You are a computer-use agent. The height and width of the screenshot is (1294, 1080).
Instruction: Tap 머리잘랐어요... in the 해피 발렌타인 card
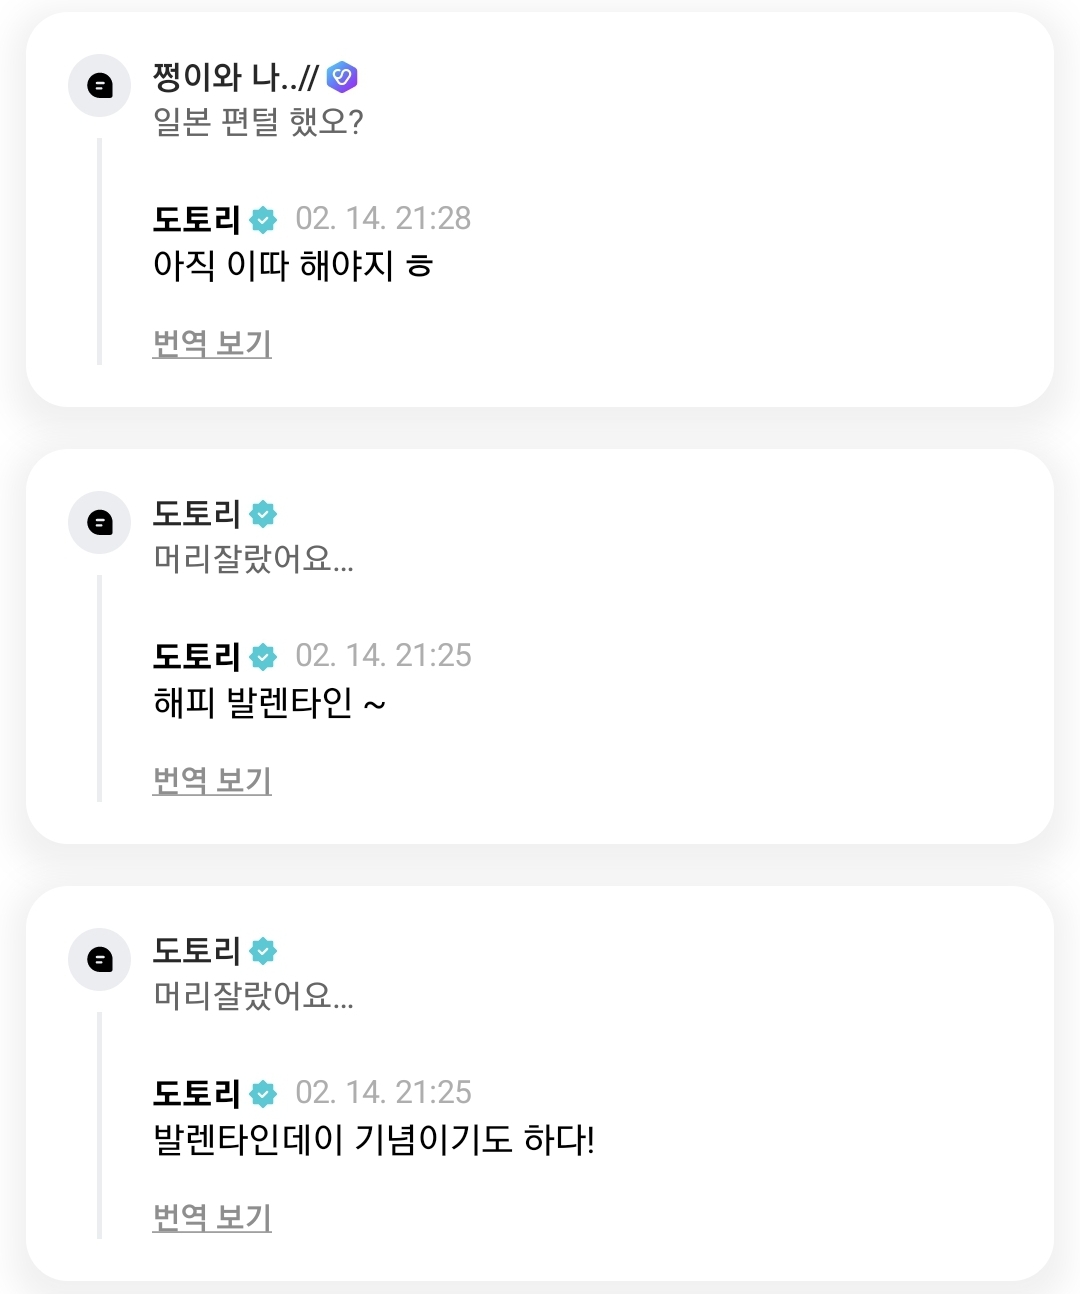(253, 558)
